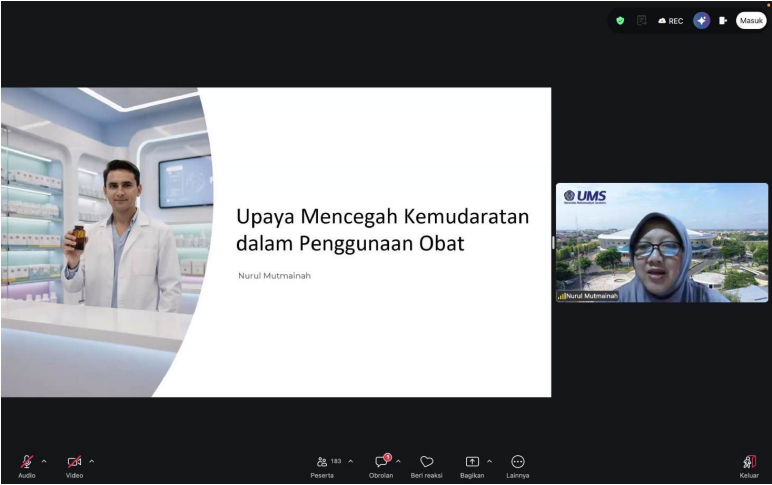Click the Keluar leave meeting button
This screenshot has height=485, width=772.
749,466
